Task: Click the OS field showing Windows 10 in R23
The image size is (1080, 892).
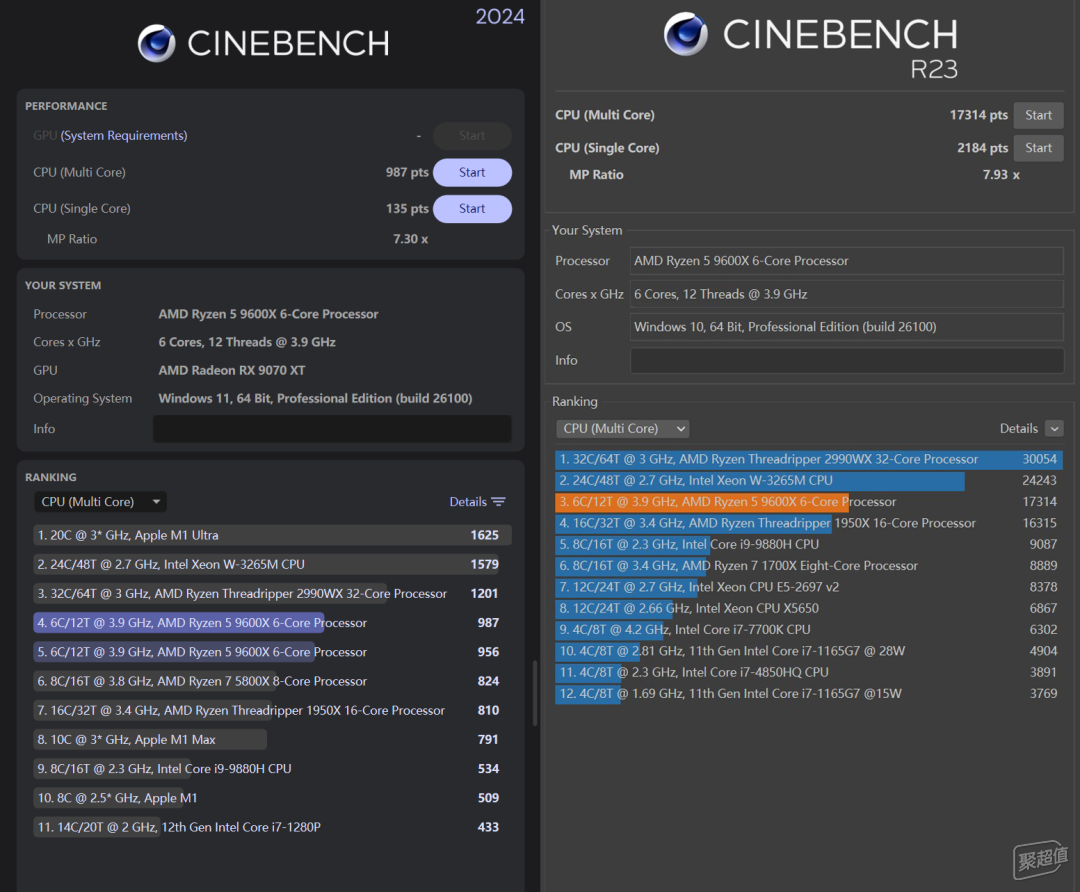Action: (x=847, y=327)
